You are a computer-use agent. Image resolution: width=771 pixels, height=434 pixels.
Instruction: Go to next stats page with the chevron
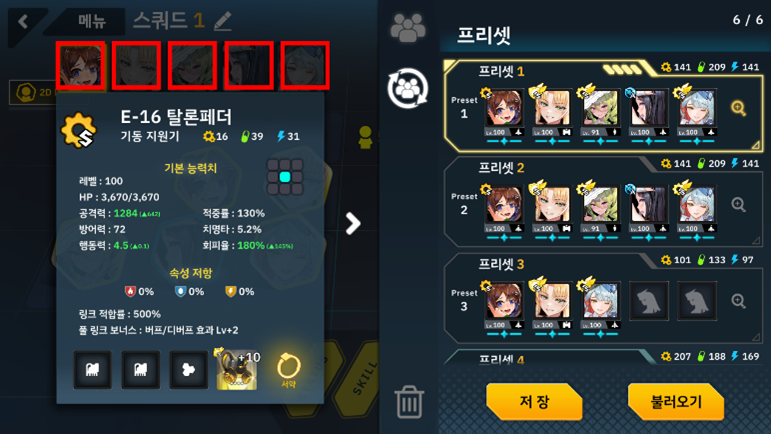[x=353, y=224]
